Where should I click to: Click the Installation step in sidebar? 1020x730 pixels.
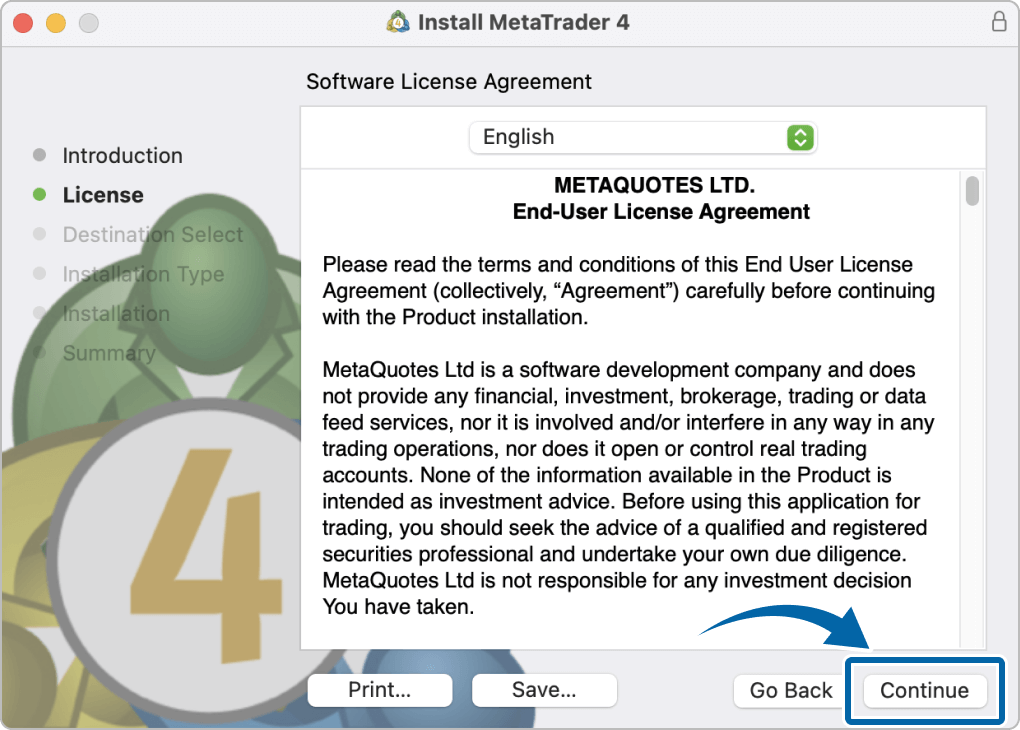click(116, 314)
